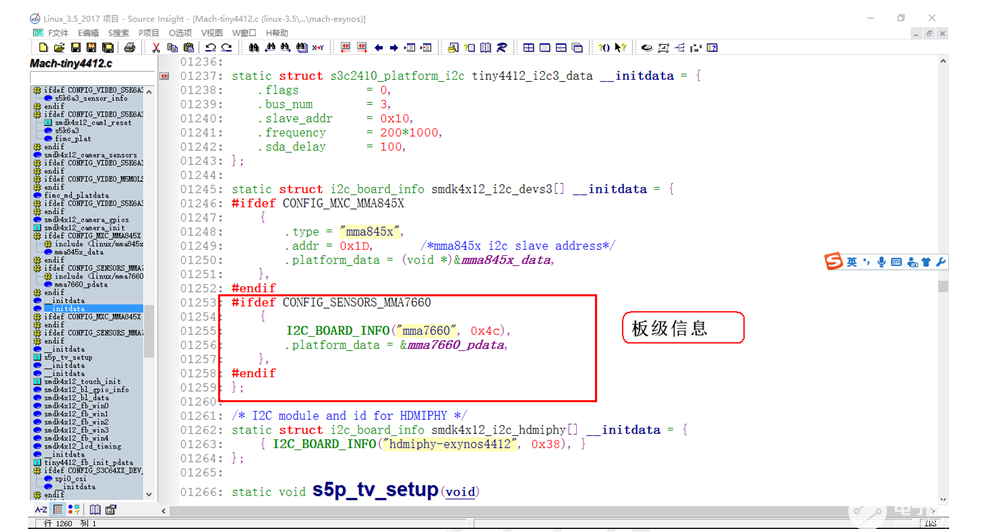Click the Sogou S input method logo
Screen dimensions: 988x532
tap(834, 262)
